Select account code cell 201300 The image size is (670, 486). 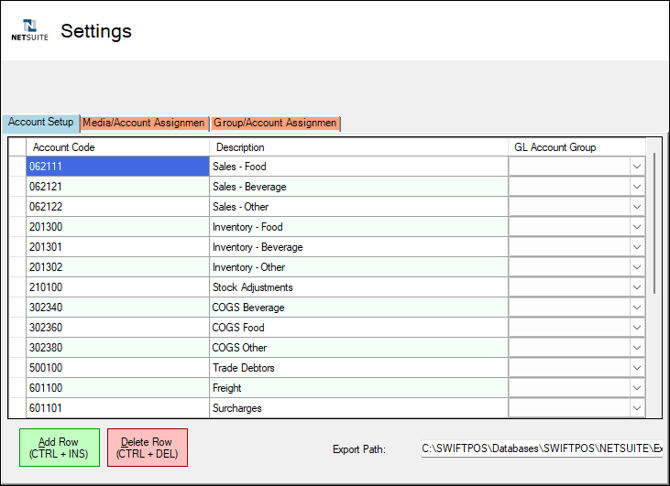coord(118,227)
